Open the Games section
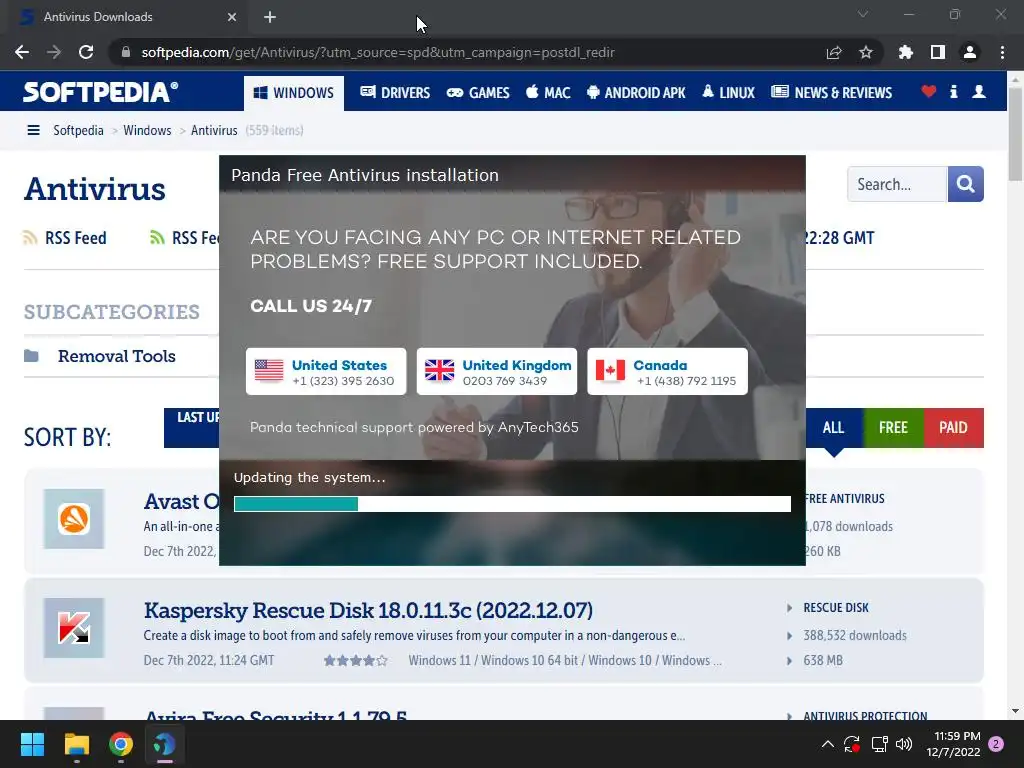Screen dimensions: 1024x768 [x=478, y=93]
